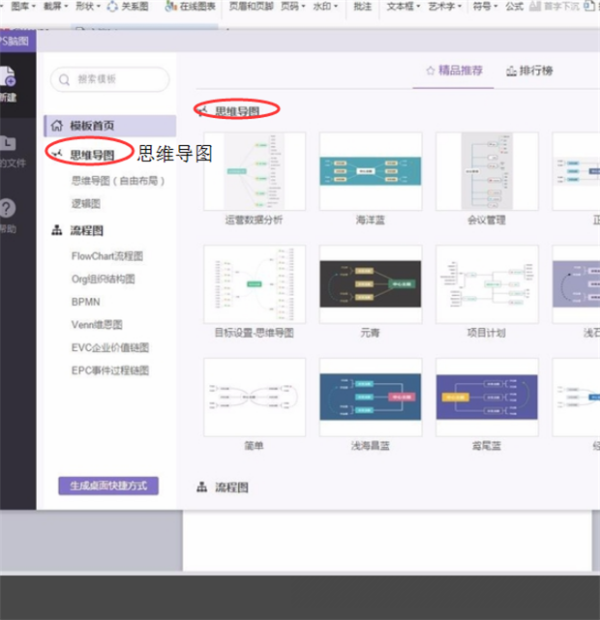Click the 思维导图 section heading above templates
The width and height of the screenshot is (600, 620).
click(x=237, y=111)
